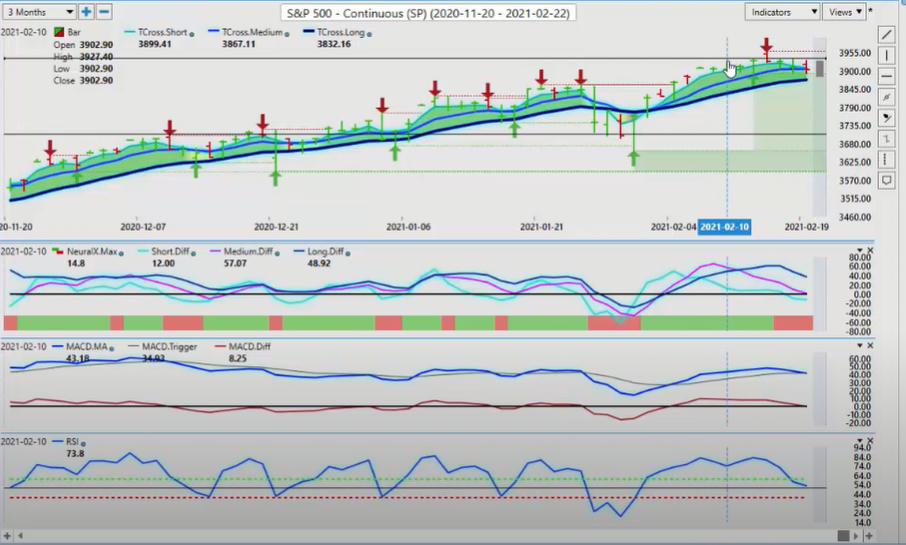
Task: Open the NeuralX panel options arrow
Action: [860, 250]
